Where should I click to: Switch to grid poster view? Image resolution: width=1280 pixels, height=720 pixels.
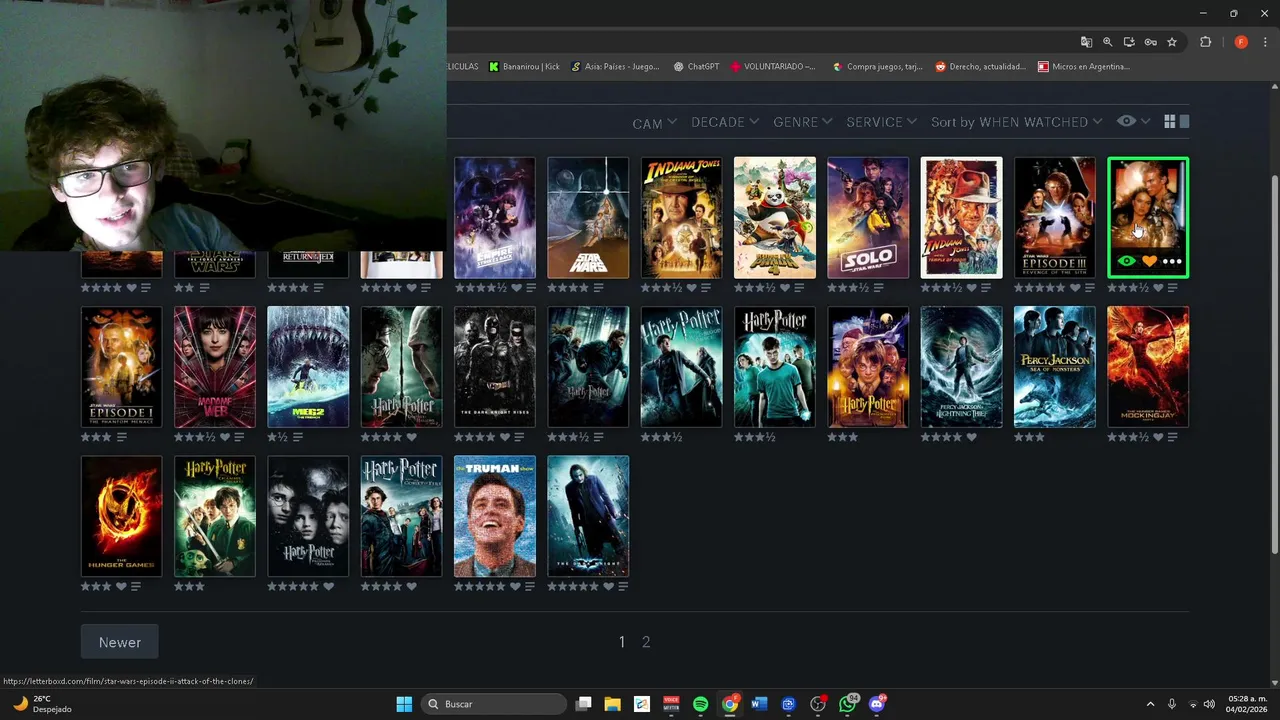pos(1170,122)
